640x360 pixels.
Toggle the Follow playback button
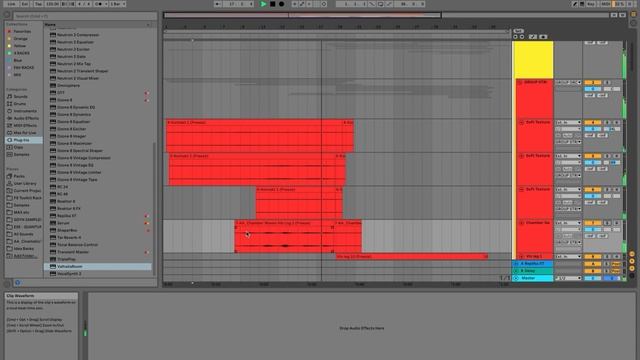[218, 4]
